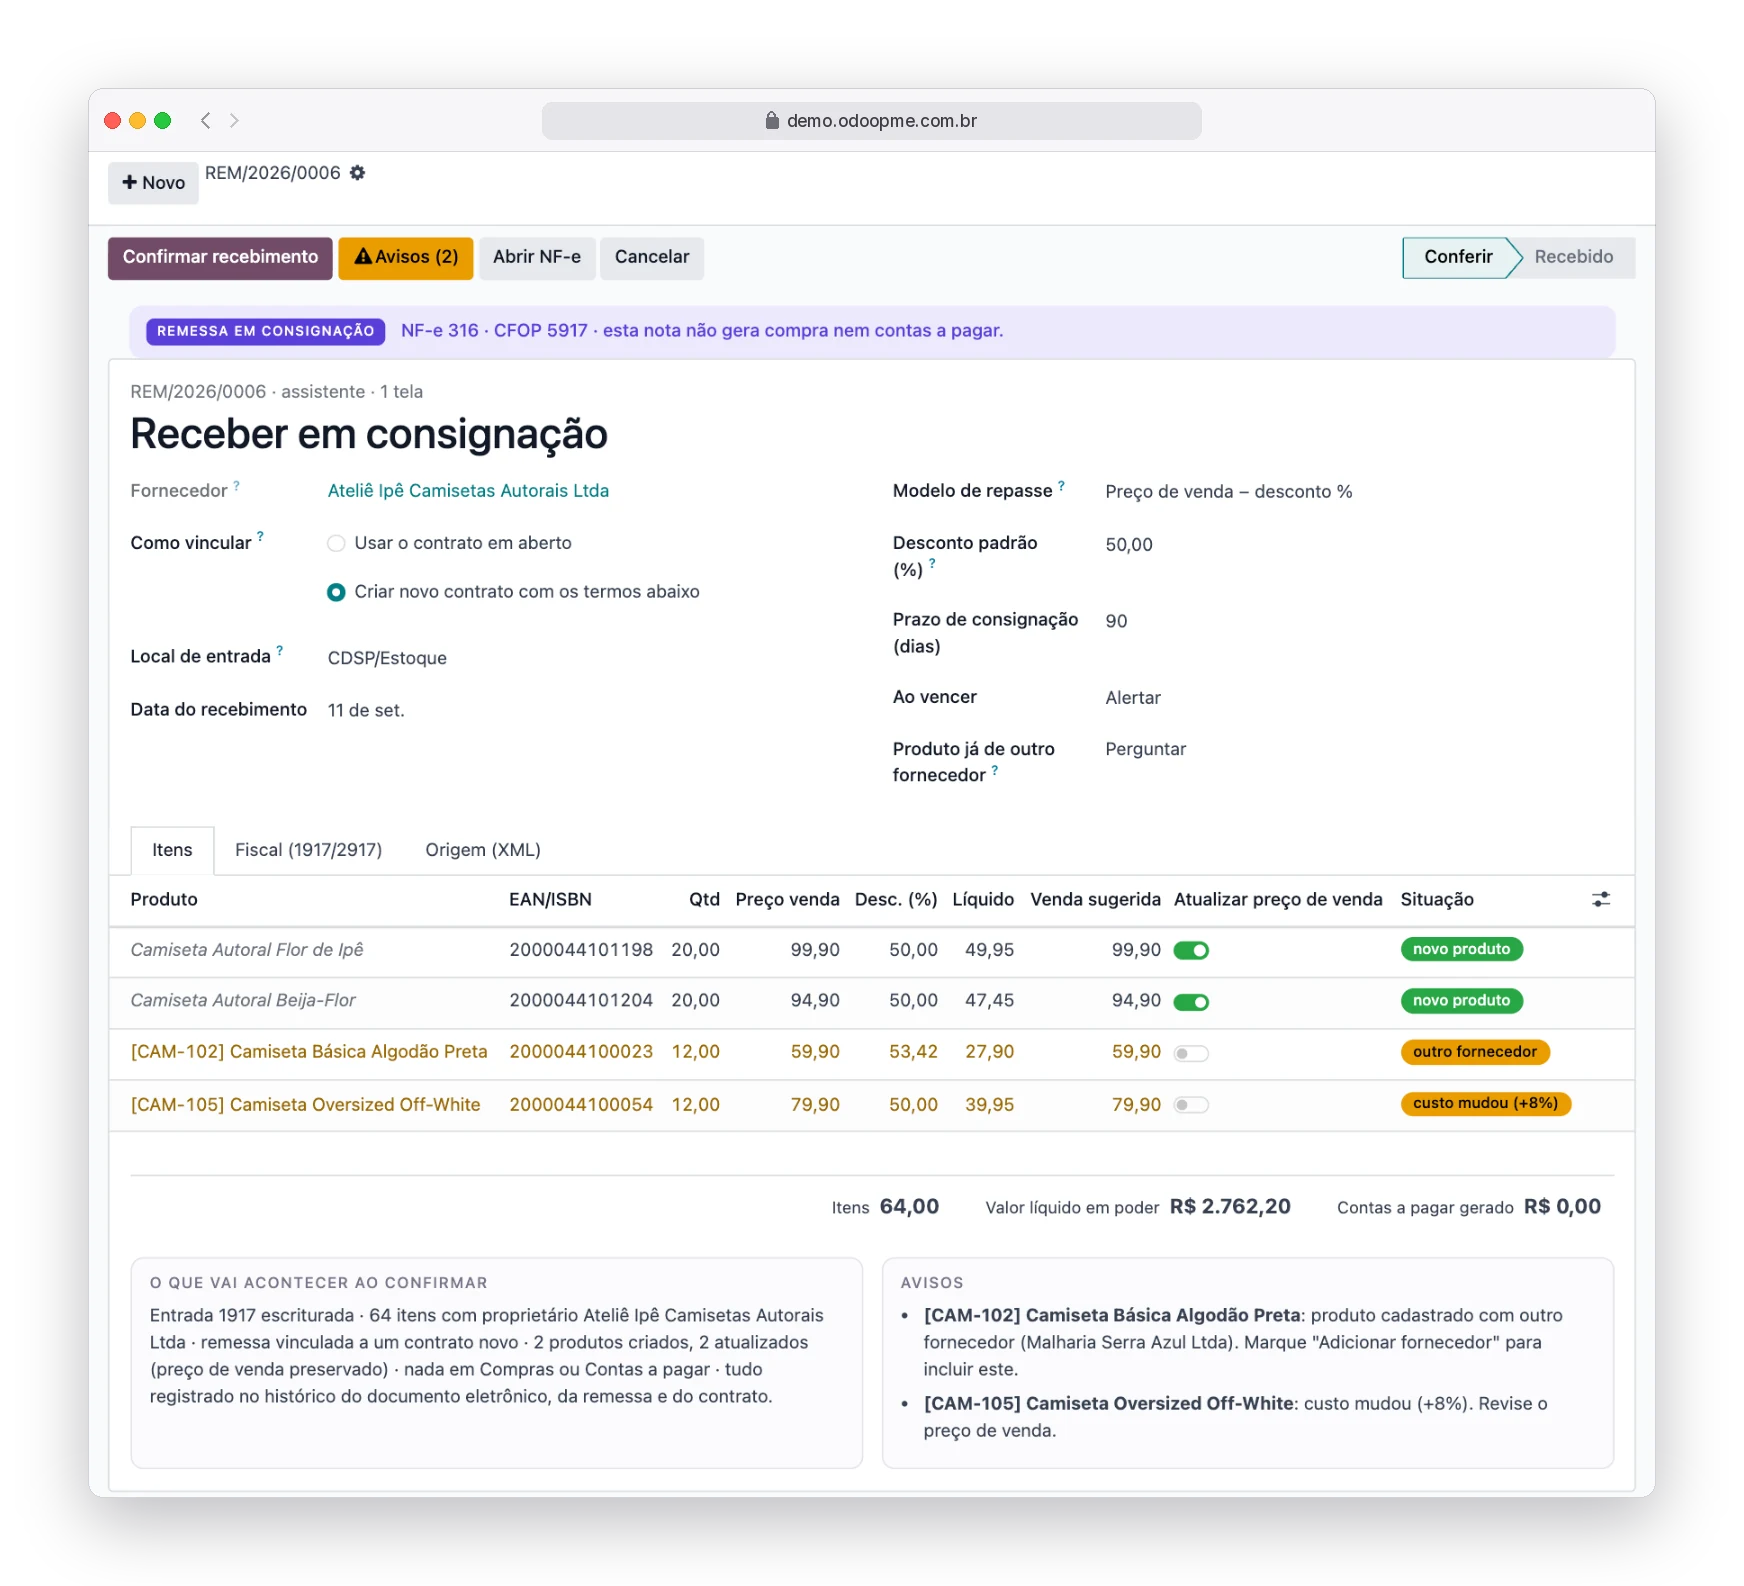
Task: Disable price update for Camiseta Flor de Ipê
Action: pyautogui.click(x=1191, y=950)
